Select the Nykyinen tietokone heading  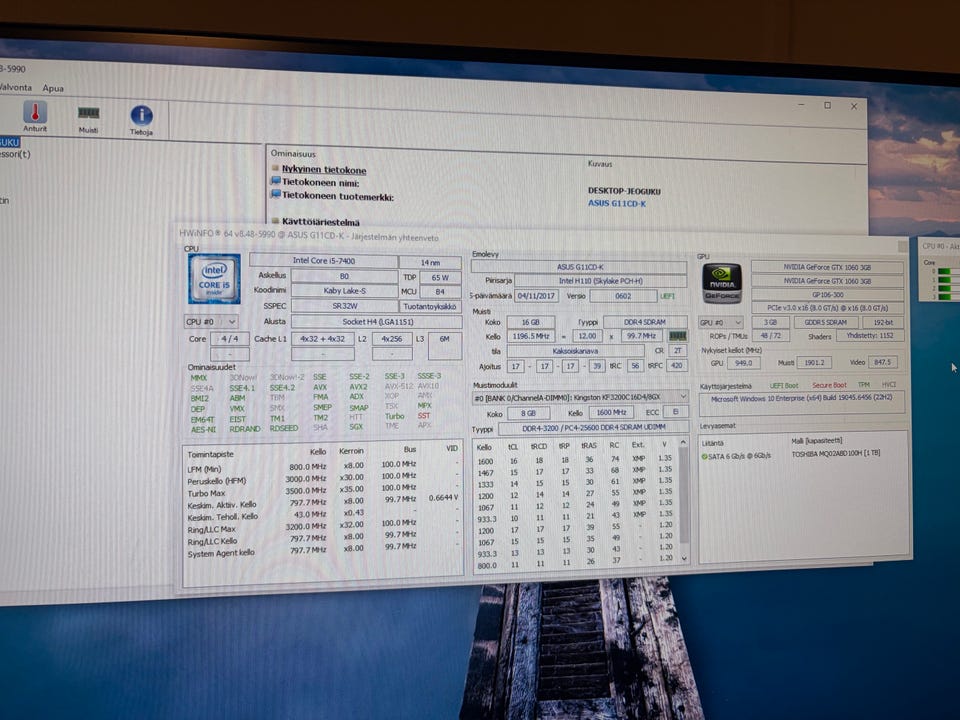click(324, 170)
